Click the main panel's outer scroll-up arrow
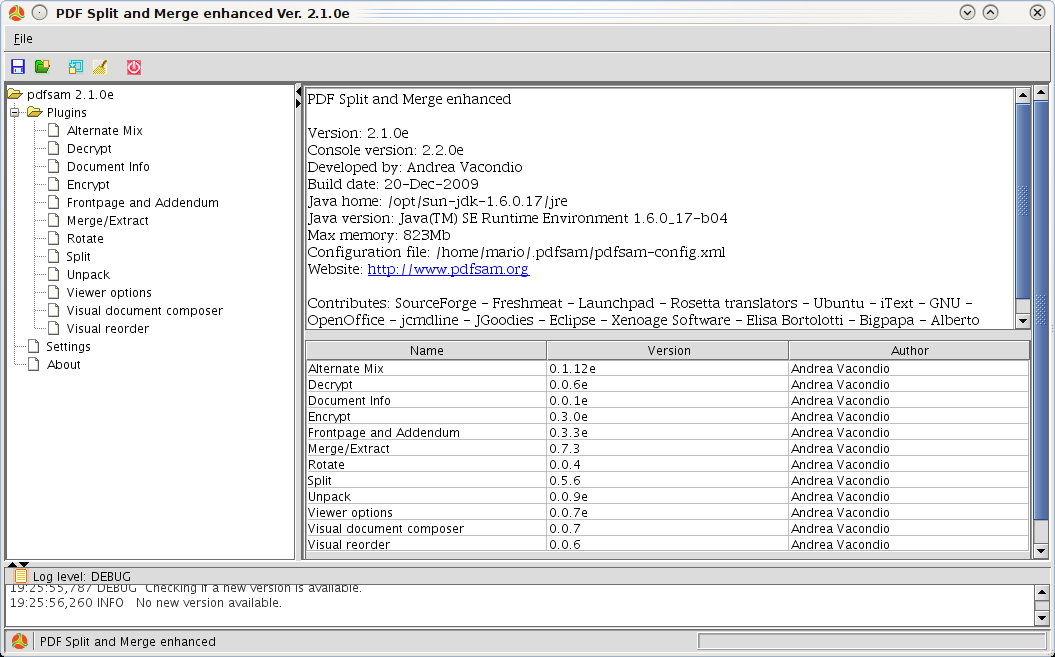1055x657 pixels. (x=1041, y=92)
